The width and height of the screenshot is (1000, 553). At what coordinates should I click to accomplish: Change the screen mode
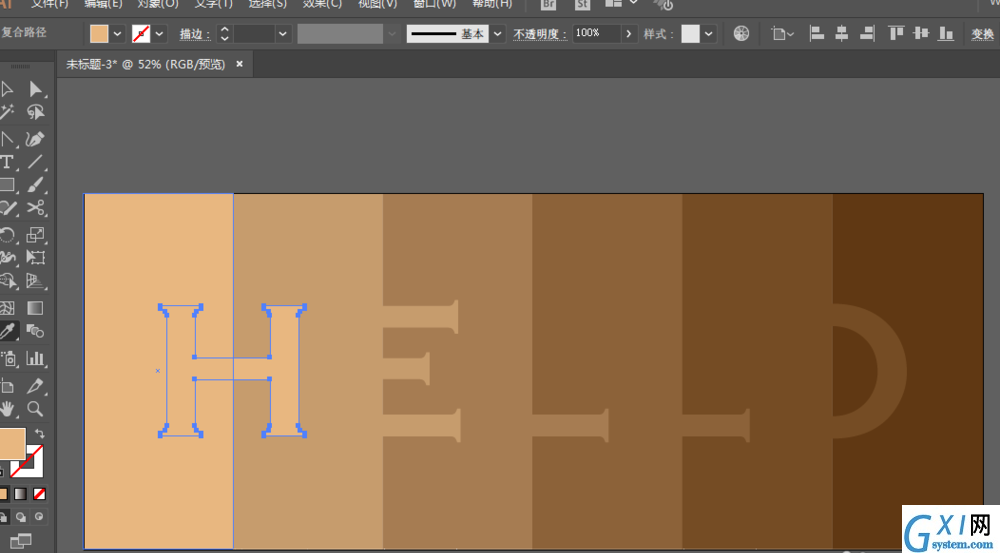20,540
